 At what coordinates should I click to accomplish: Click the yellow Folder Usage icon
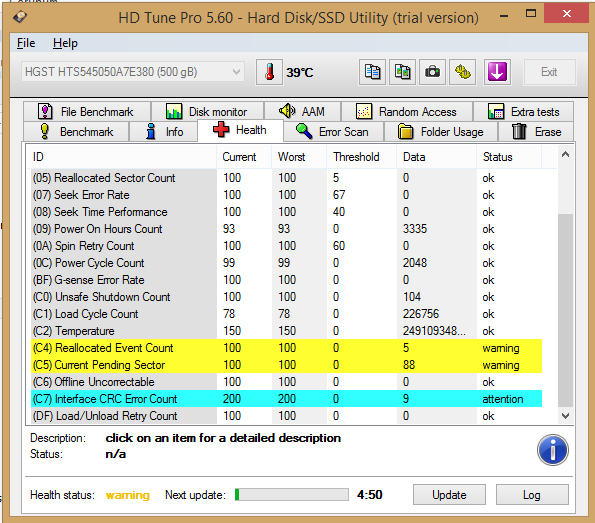tap(405, 132)
